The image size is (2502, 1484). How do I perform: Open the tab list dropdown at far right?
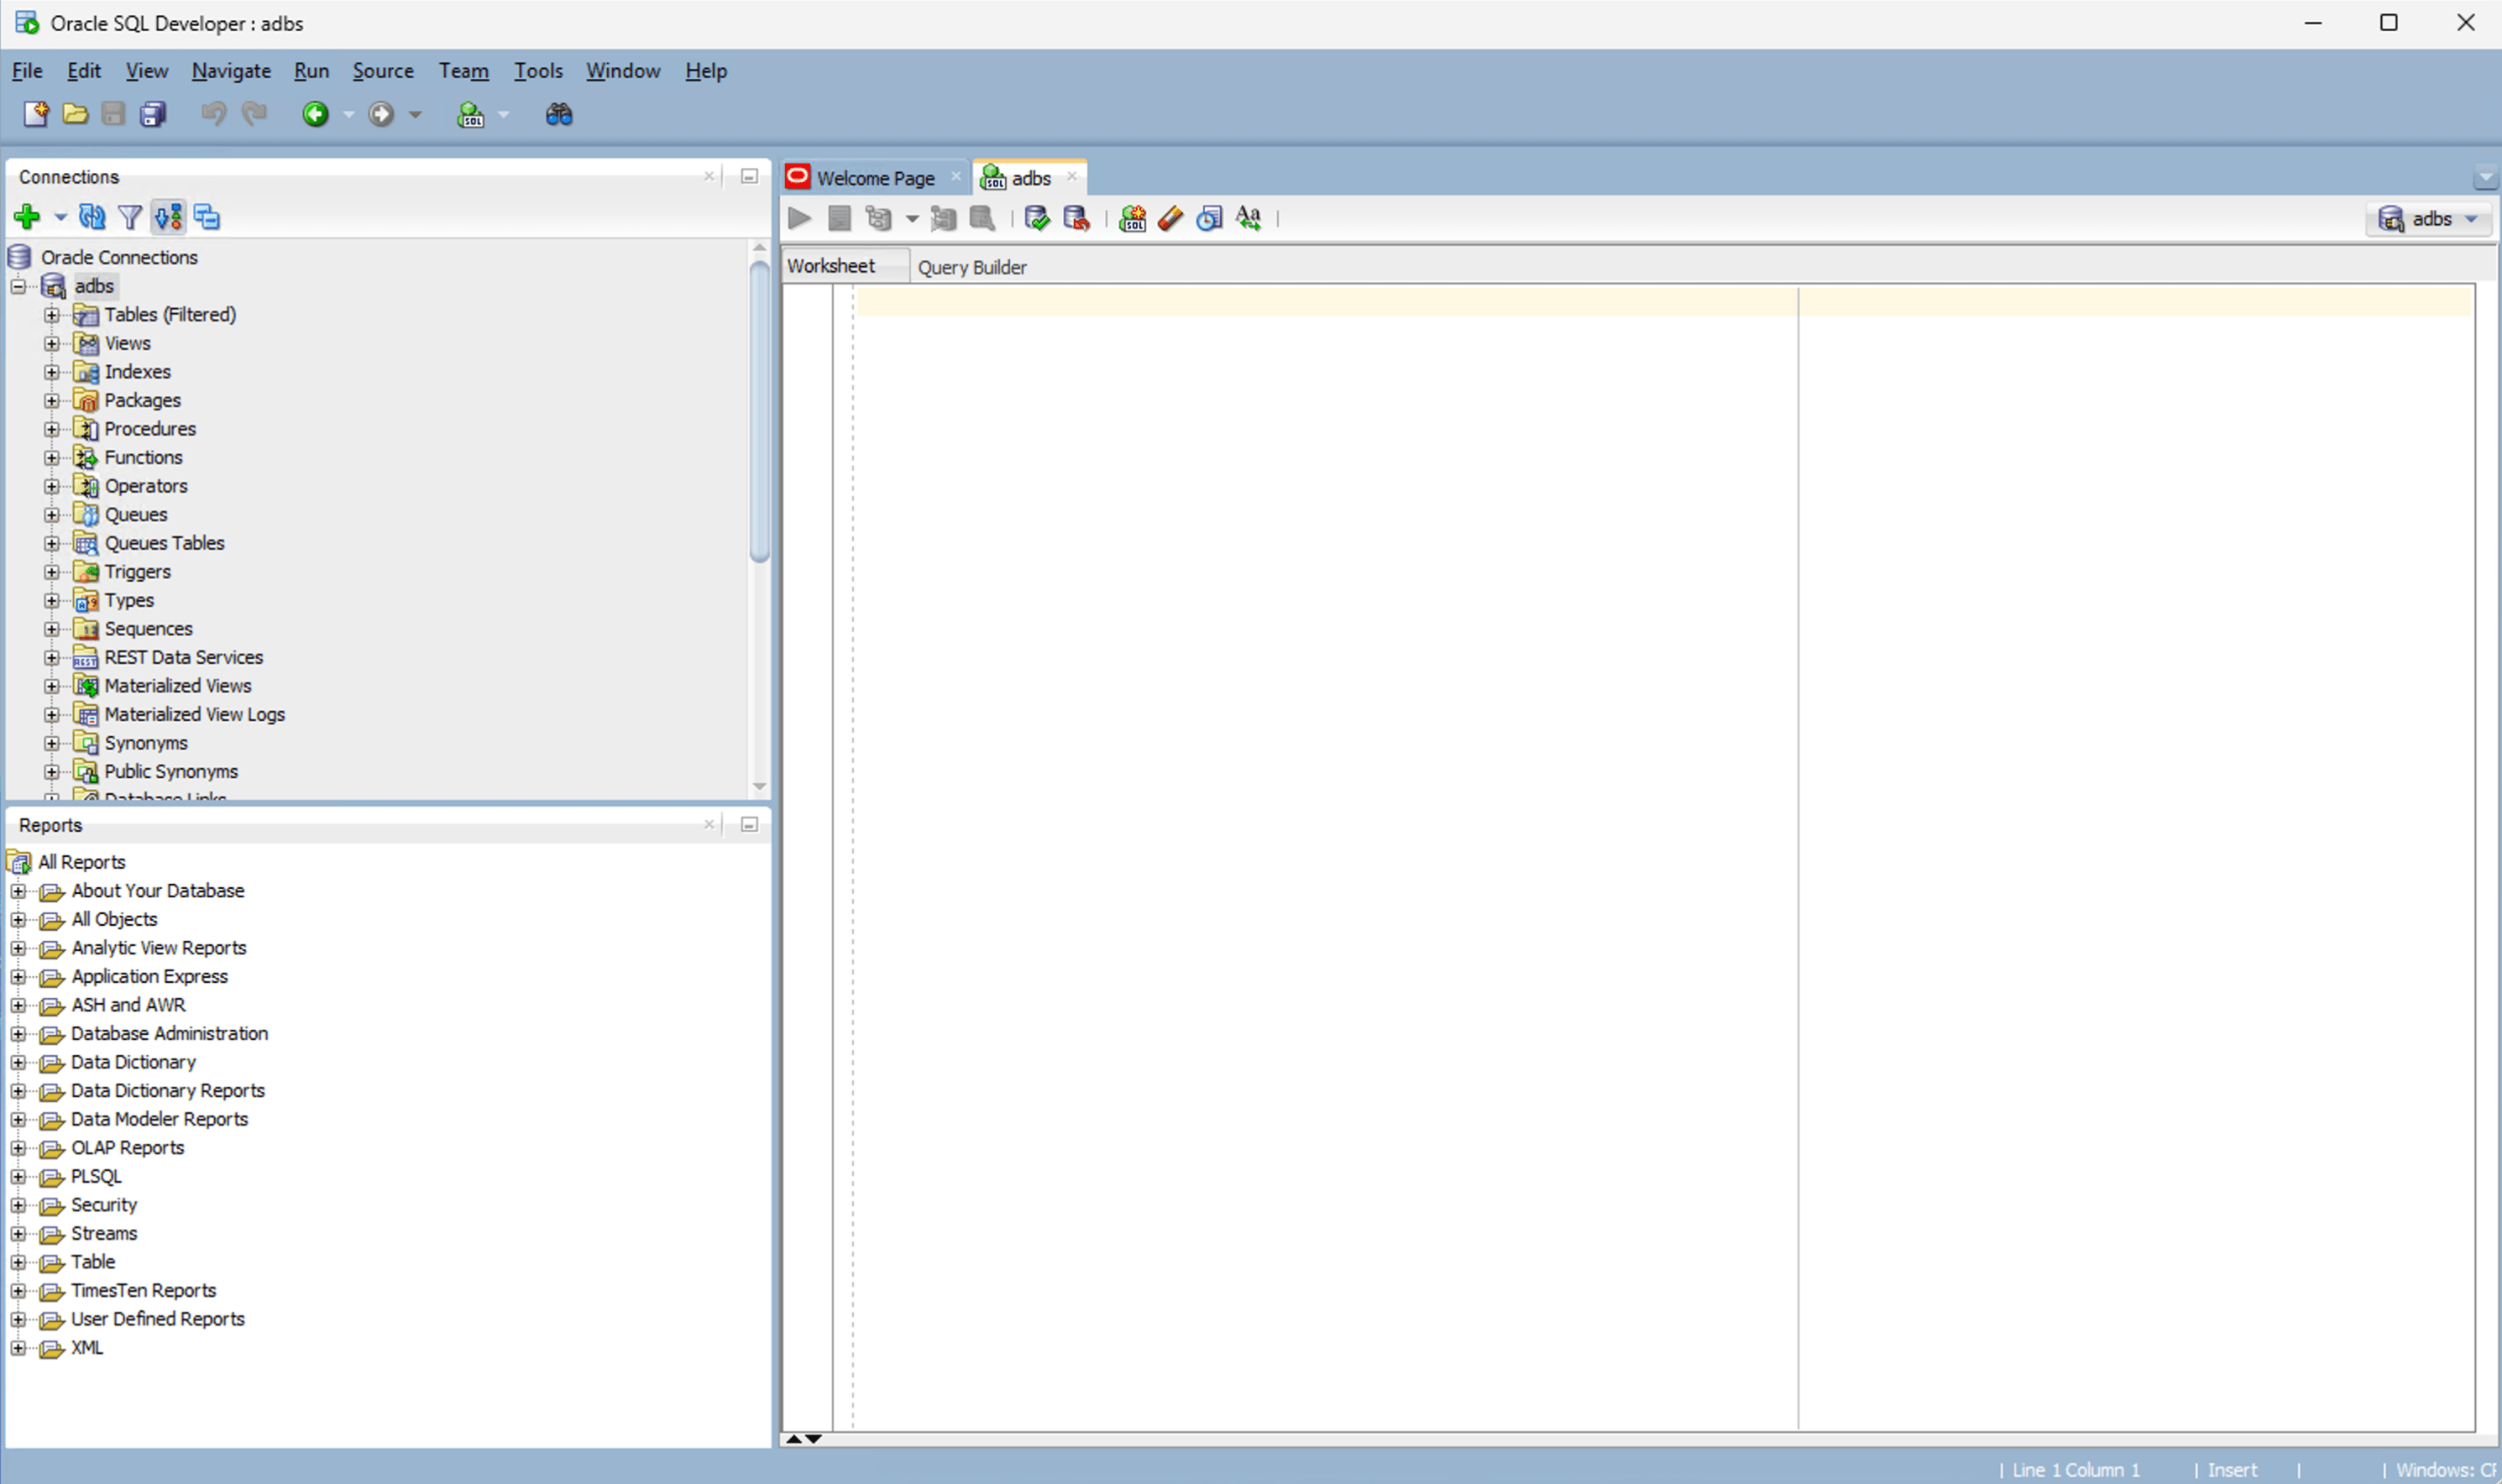click(2485, 178)
